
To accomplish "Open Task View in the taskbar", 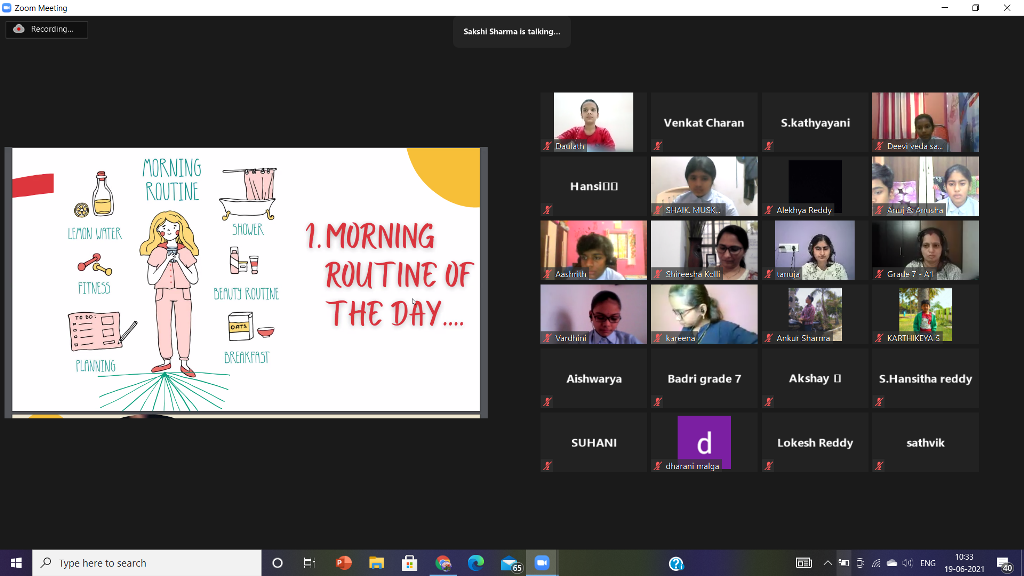I will [x=310, y=563].
